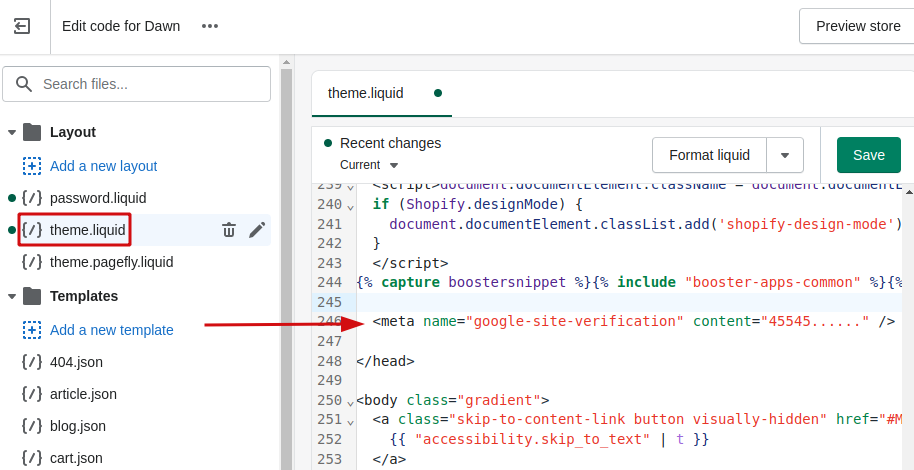Open the three-dot more actions menu
Image resolution: width=914 pixels, height=470 pixels.
210,26
